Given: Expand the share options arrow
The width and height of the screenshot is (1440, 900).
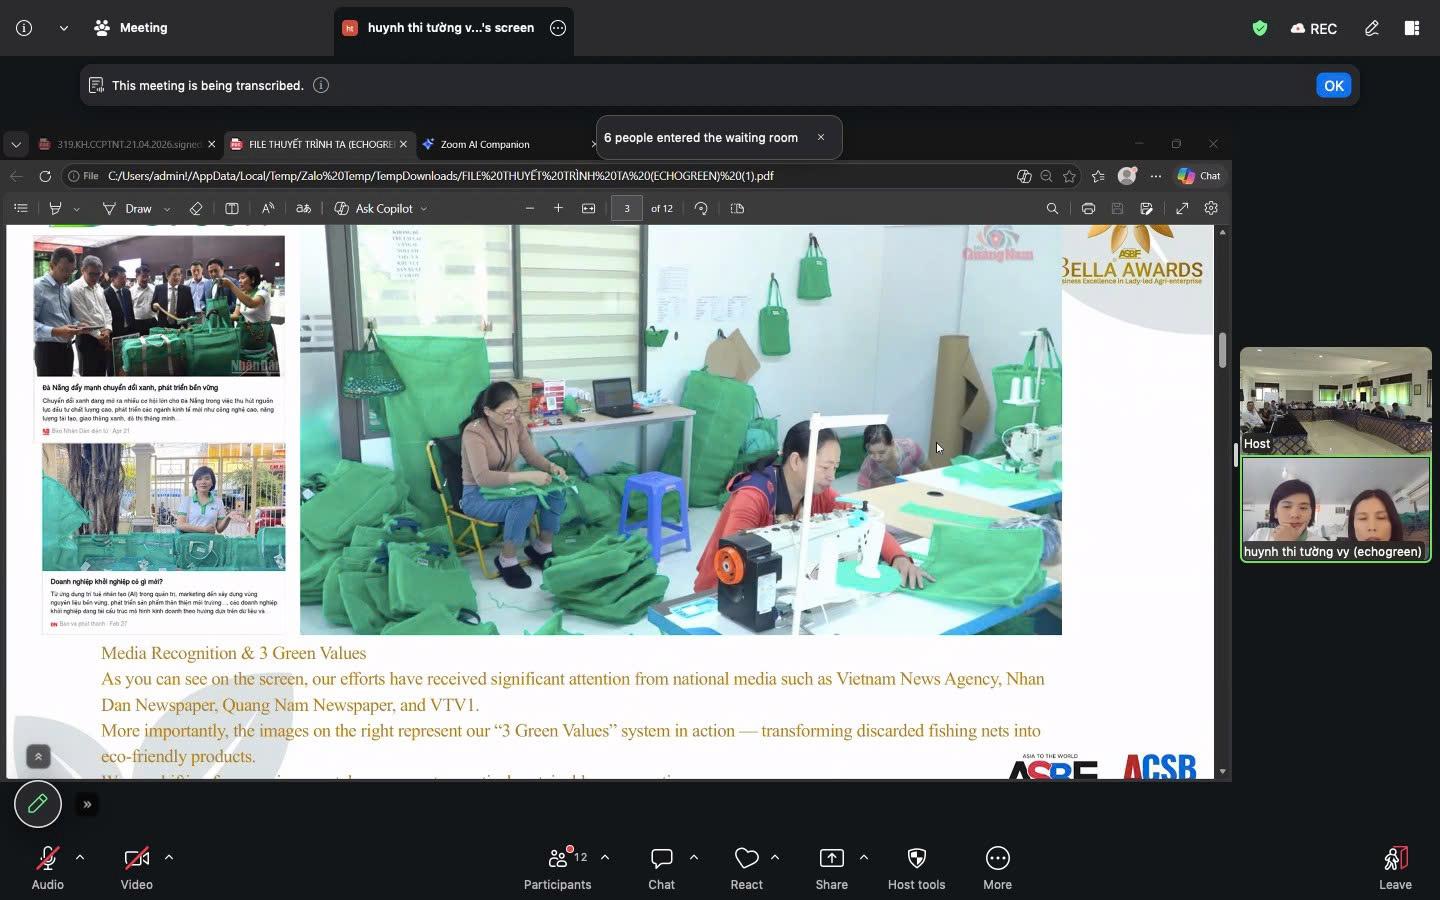Looking at the screenshot, I should pos(864,857).
